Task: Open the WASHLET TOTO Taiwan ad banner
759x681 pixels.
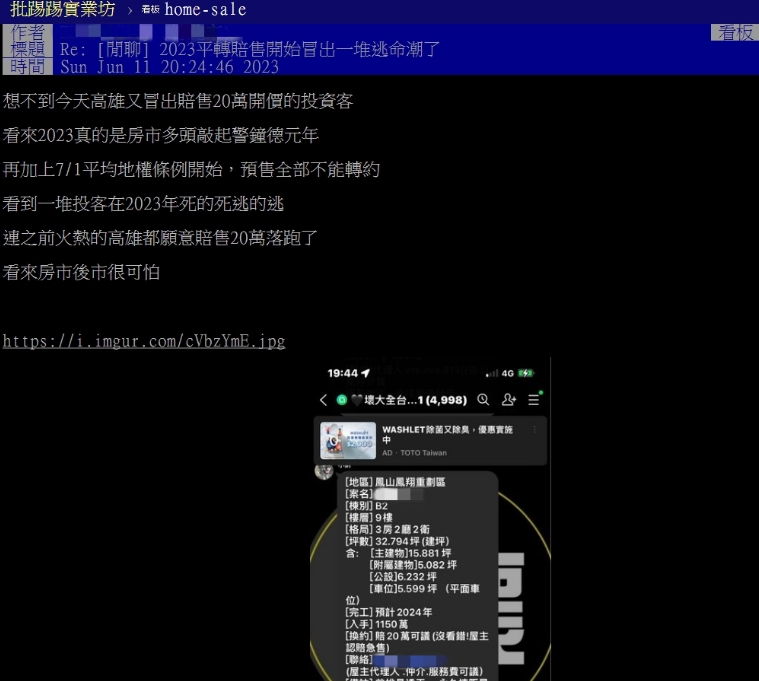Action: (x=430, y=440)
